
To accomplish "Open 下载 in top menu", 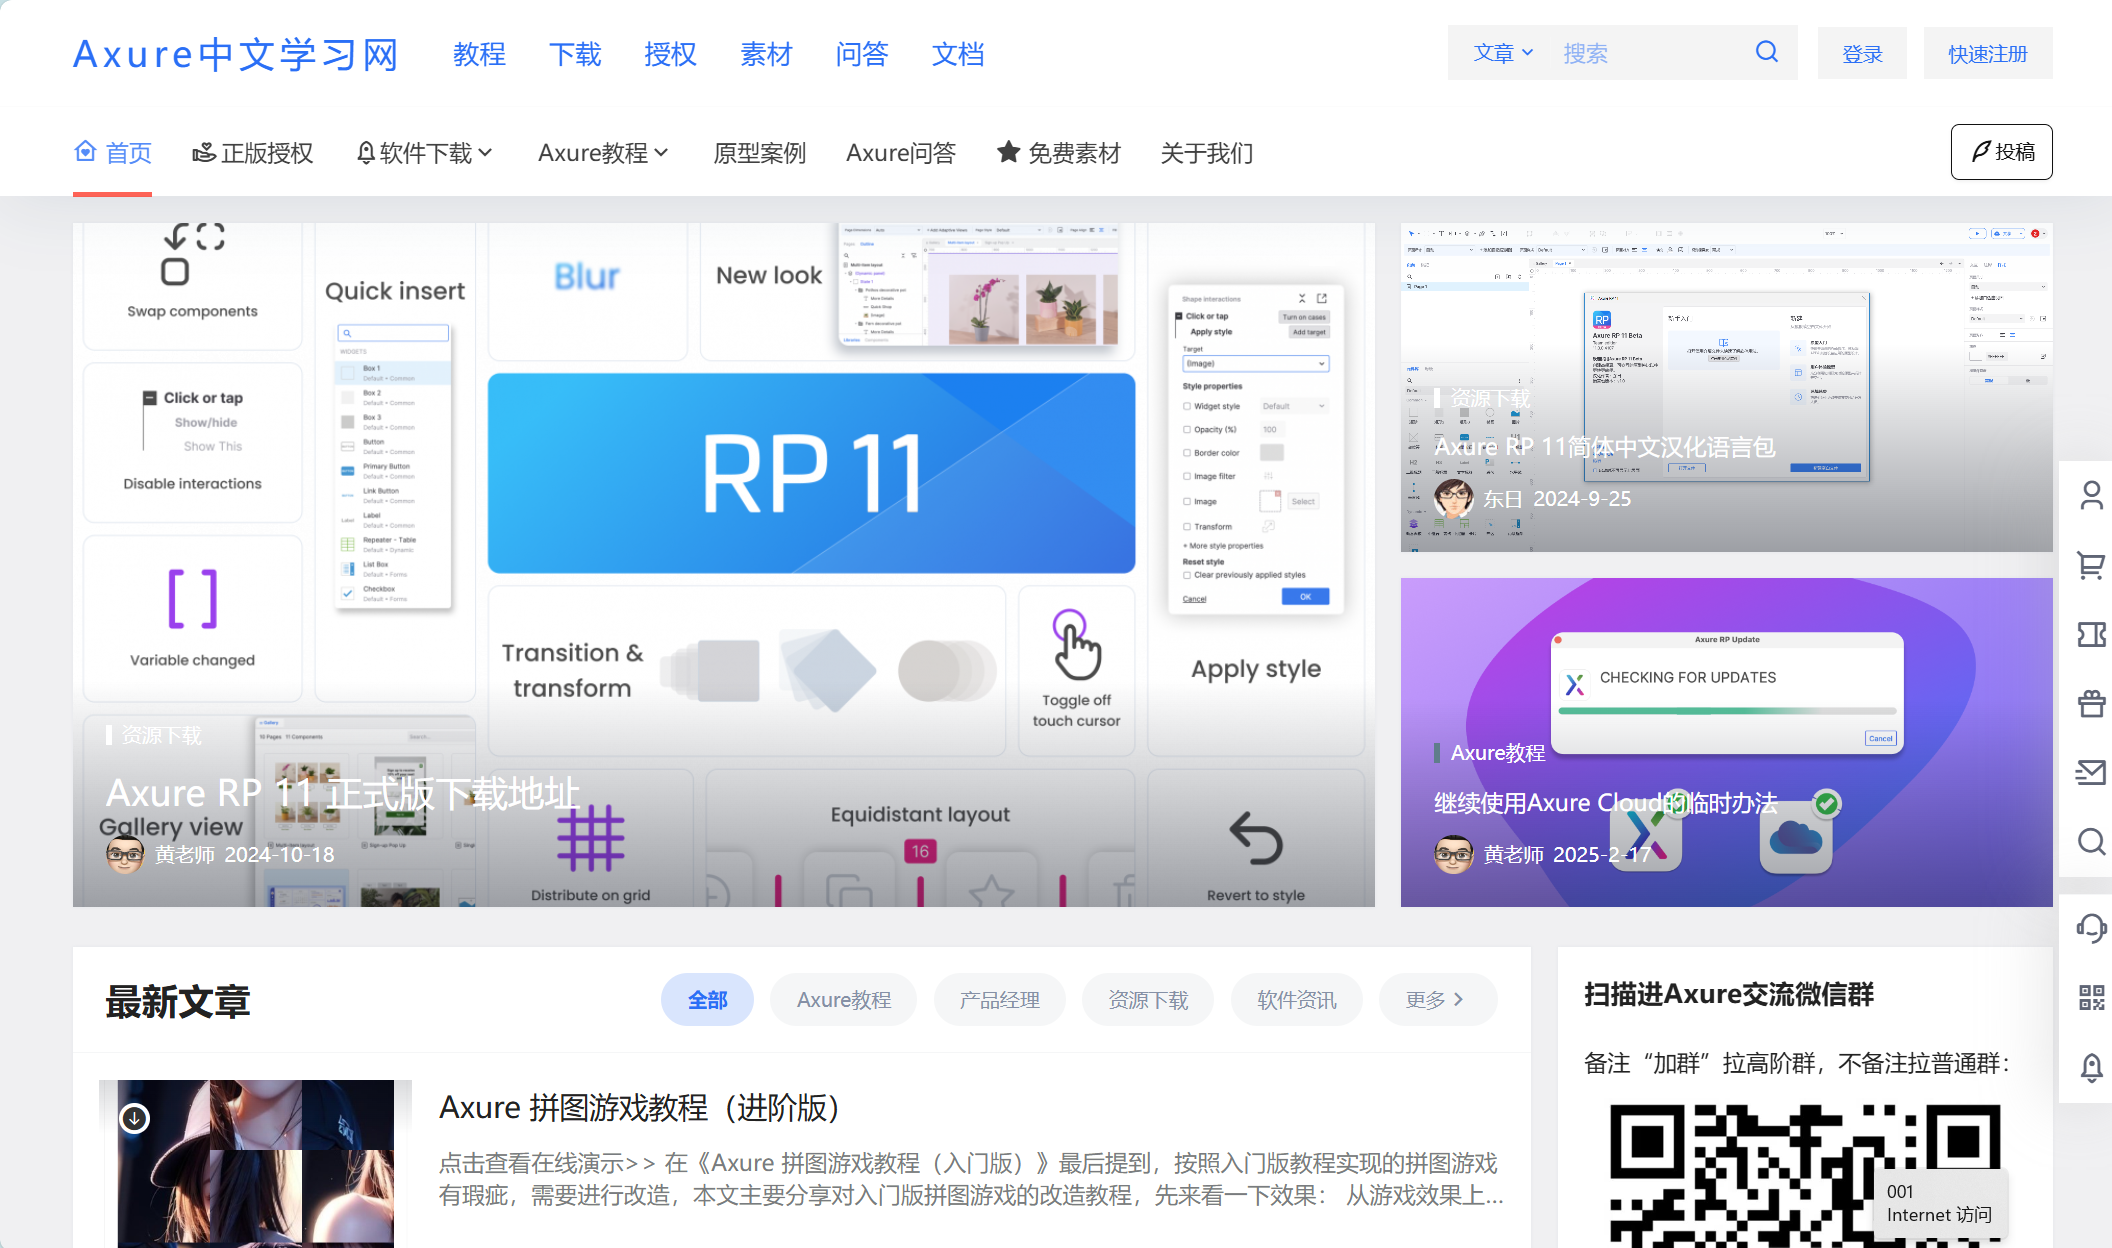I will [575, 54].
